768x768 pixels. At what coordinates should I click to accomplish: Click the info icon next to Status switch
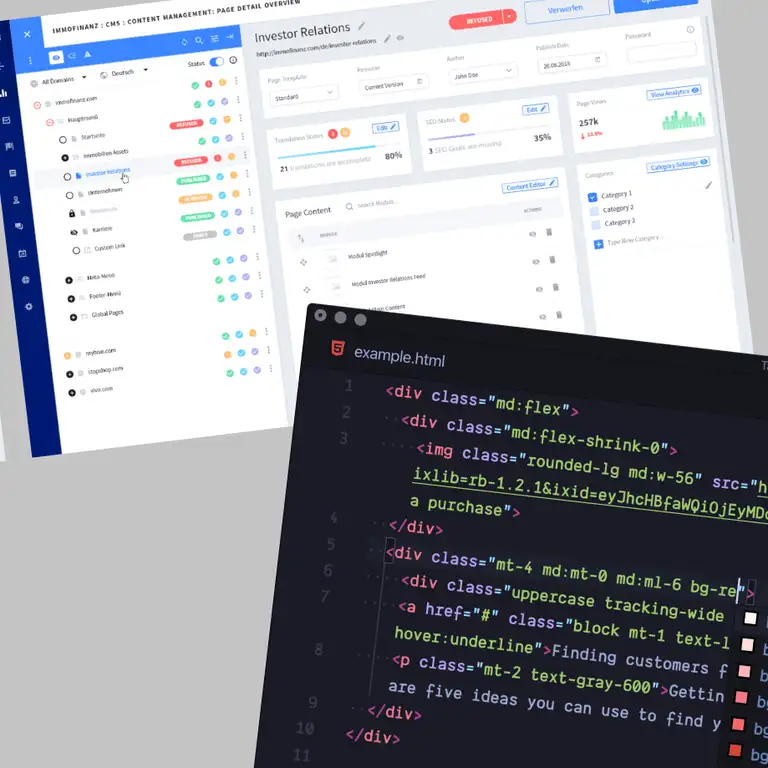[x=233, y=60]
